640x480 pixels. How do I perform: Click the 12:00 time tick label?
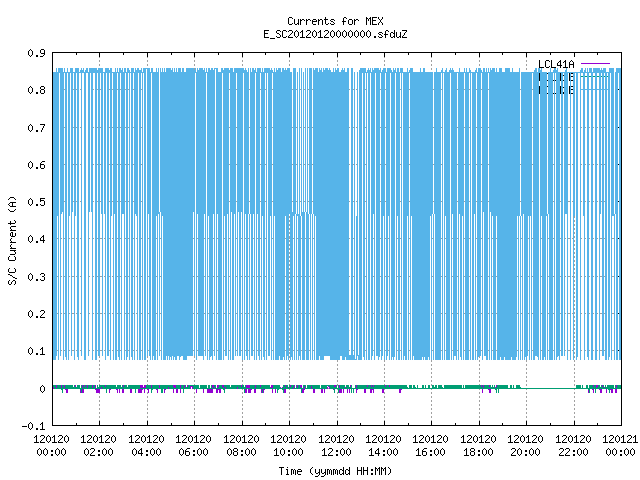[x=336, y=452]
